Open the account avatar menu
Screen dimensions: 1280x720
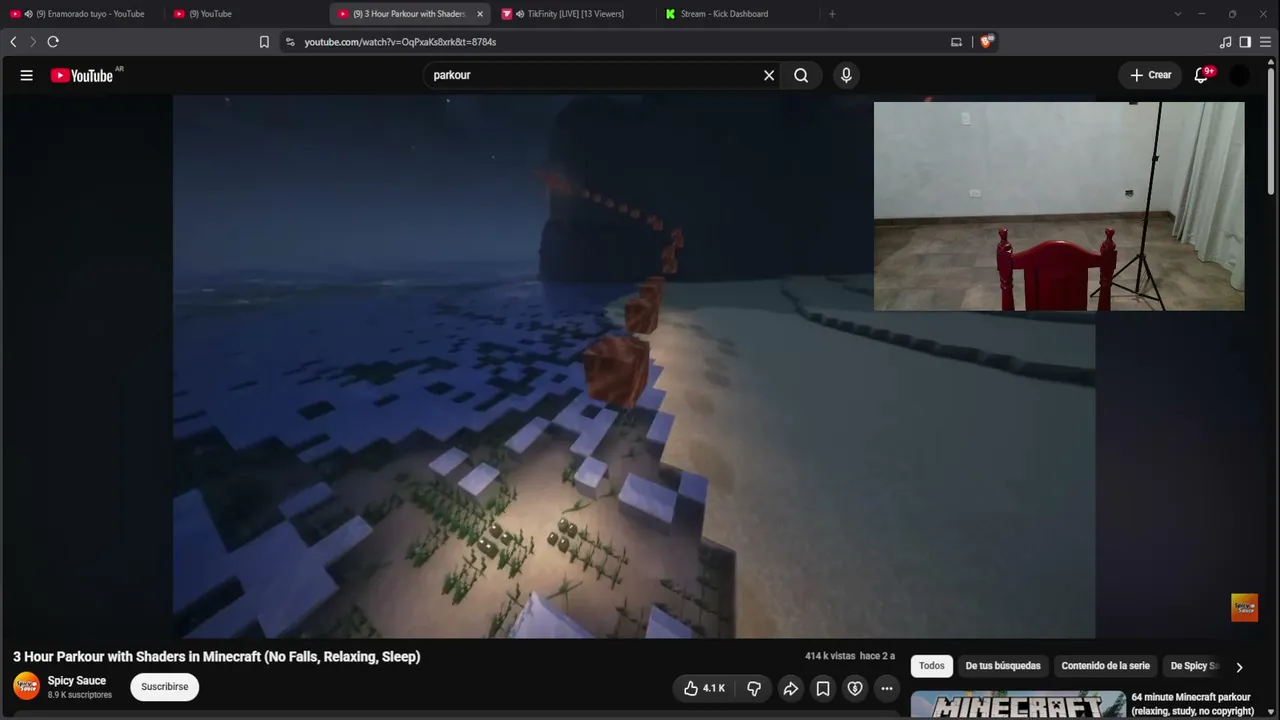coord(1239,75)
